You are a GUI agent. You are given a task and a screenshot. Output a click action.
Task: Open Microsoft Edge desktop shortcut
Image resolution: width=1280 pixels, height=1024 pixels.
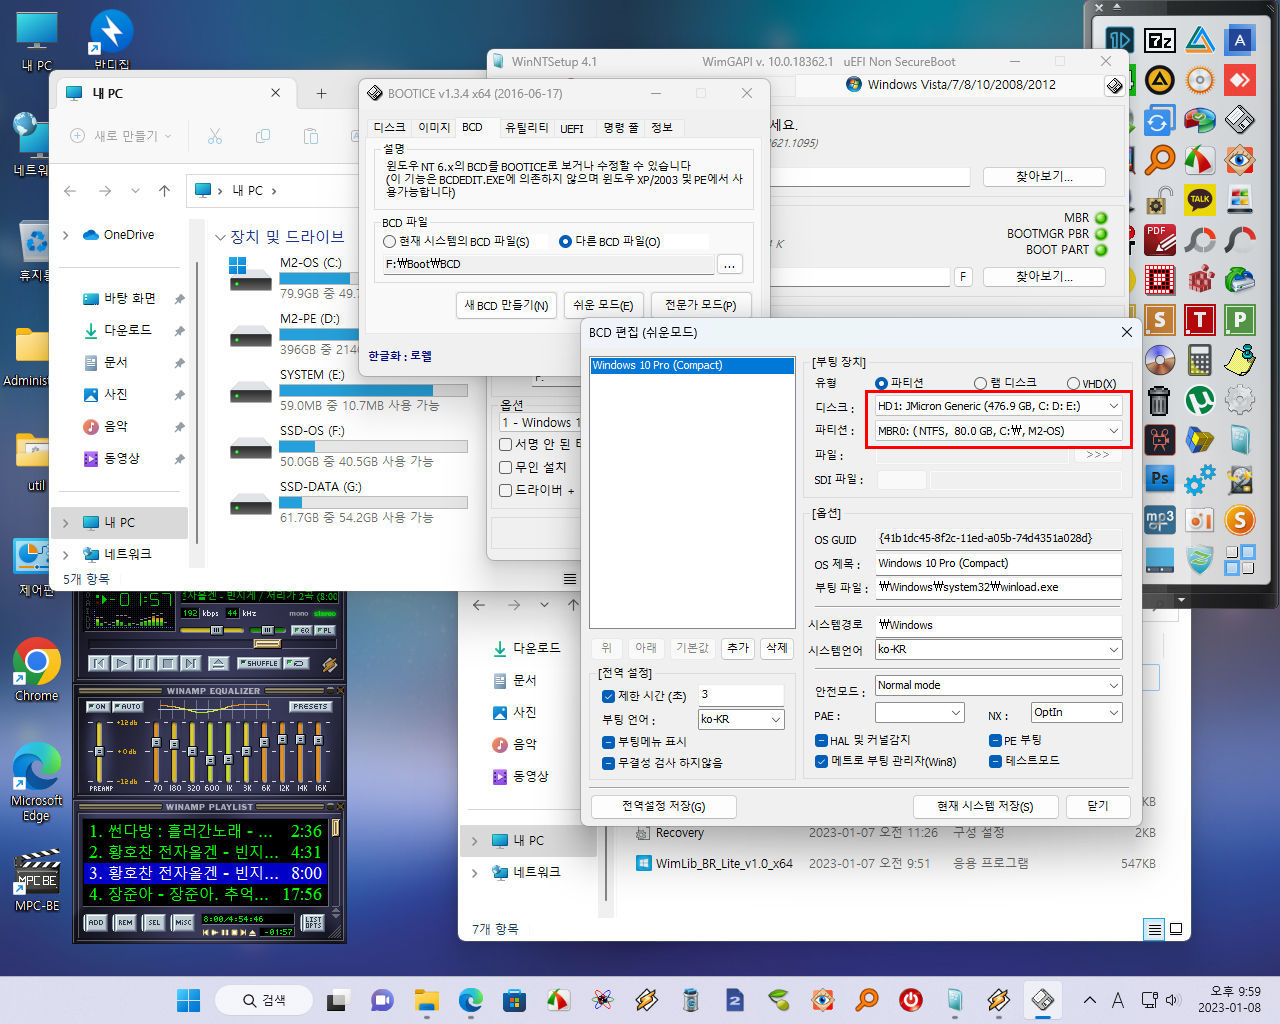[x=37, y=781]
